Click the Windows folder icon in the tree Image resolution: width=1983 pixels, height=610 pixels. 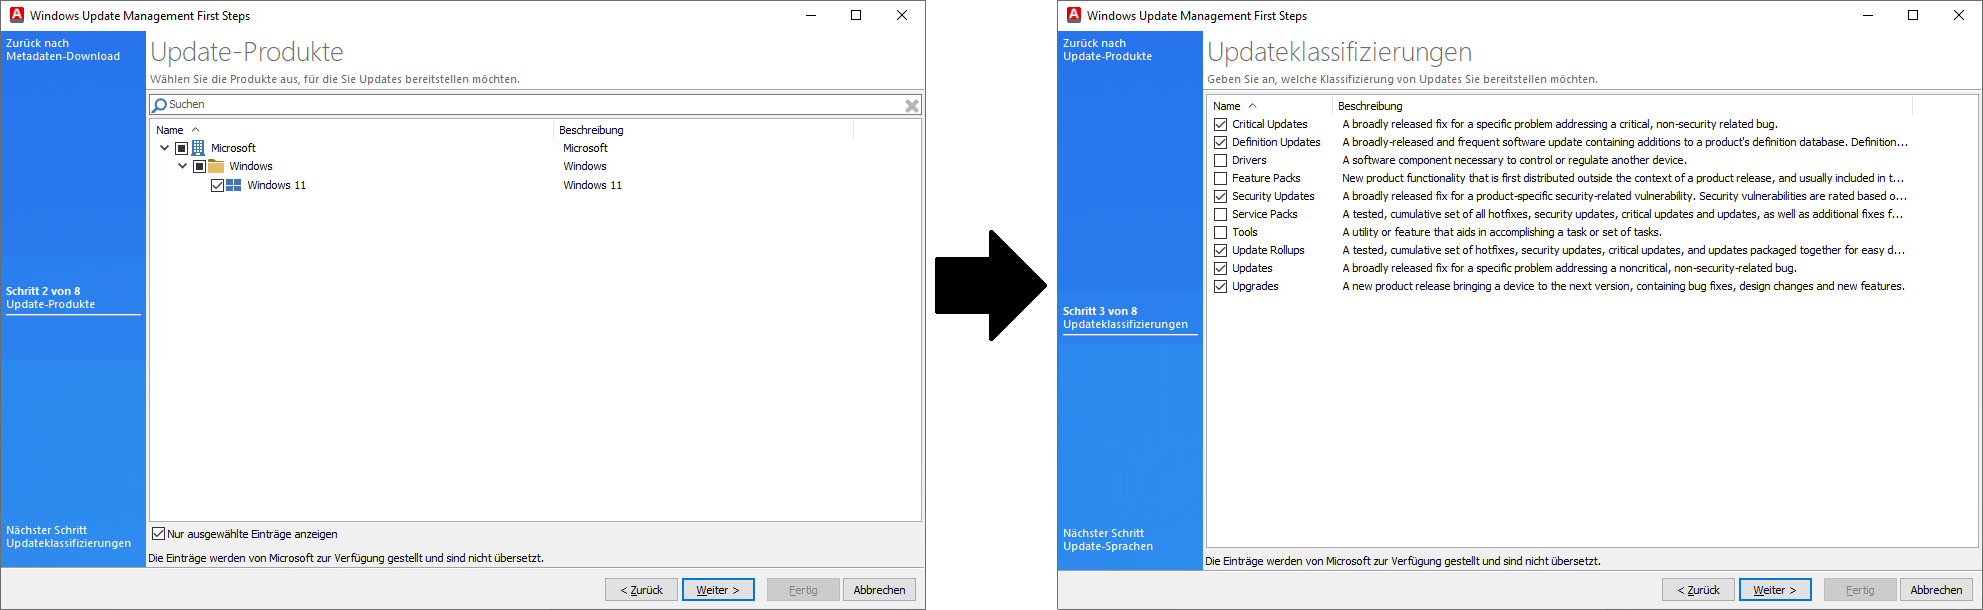(x=216, y=166)
